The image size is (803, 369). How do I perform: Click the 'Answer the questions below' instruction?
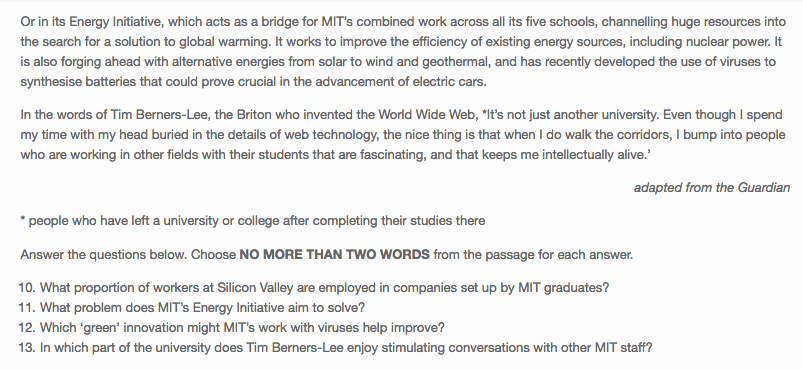(x=327, y=254)
